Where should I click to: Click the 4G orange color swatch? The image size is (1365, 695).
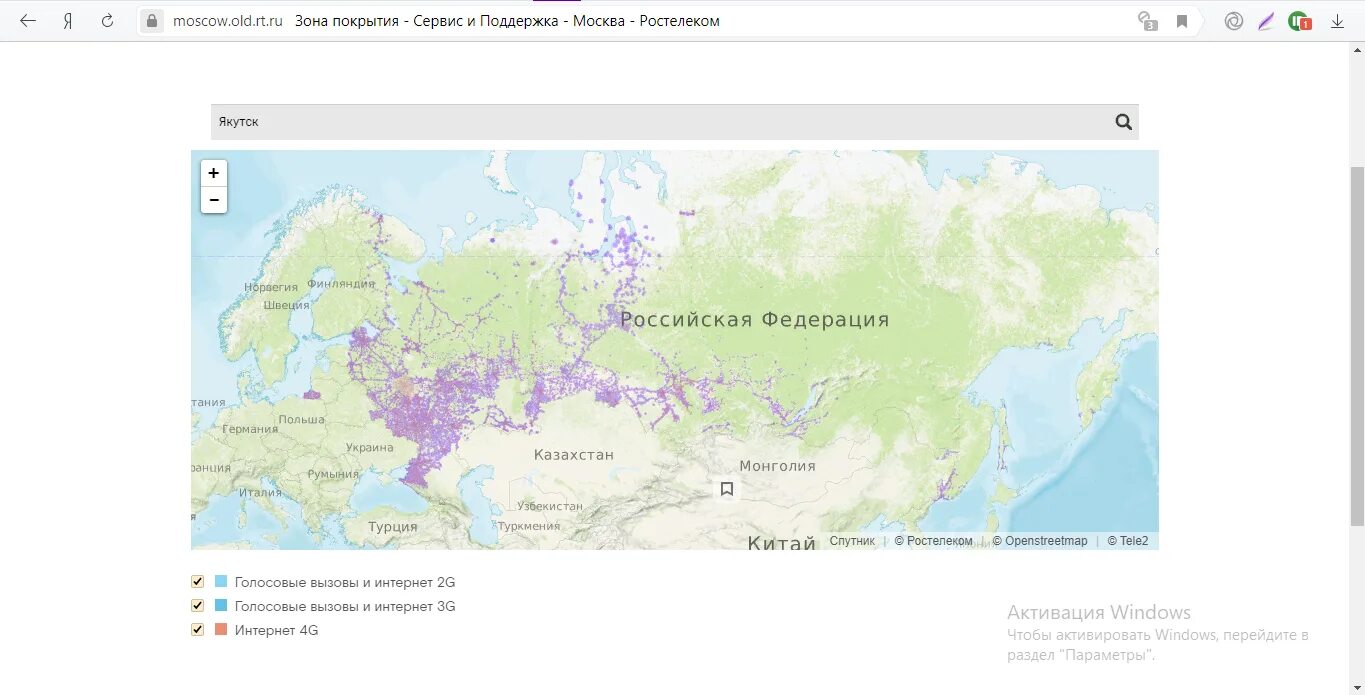[219, 629]
